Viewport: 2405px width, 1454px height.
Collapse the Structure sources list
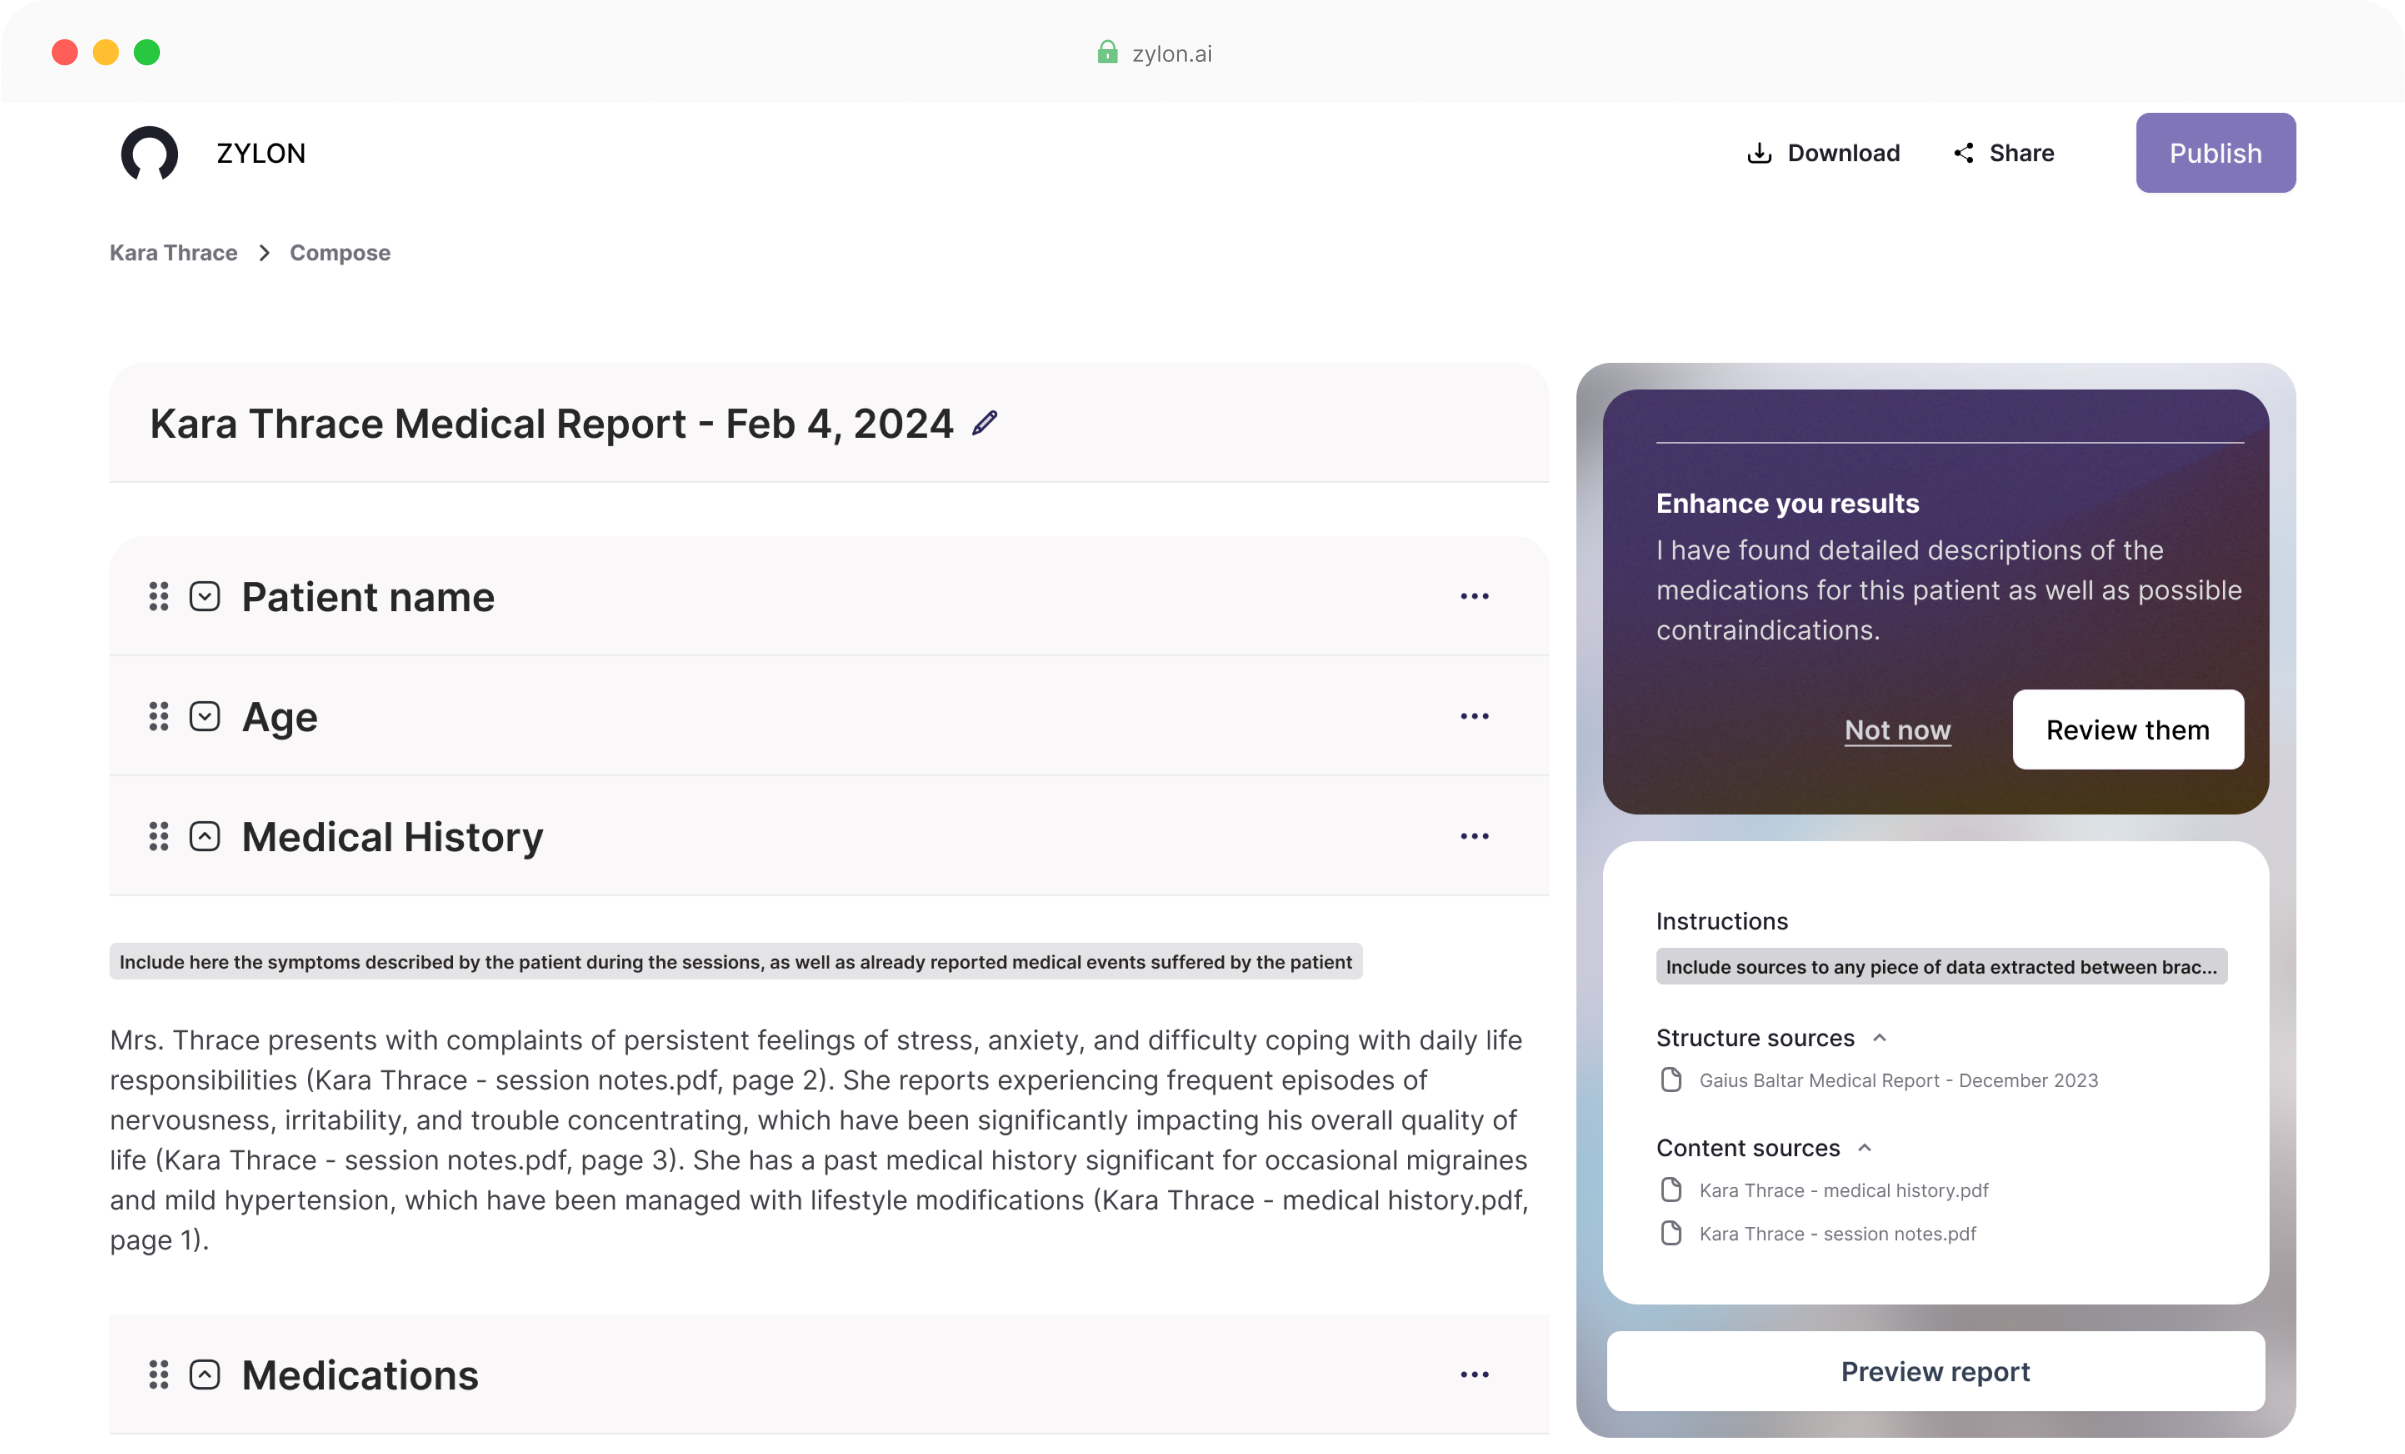point(1879,1038)
